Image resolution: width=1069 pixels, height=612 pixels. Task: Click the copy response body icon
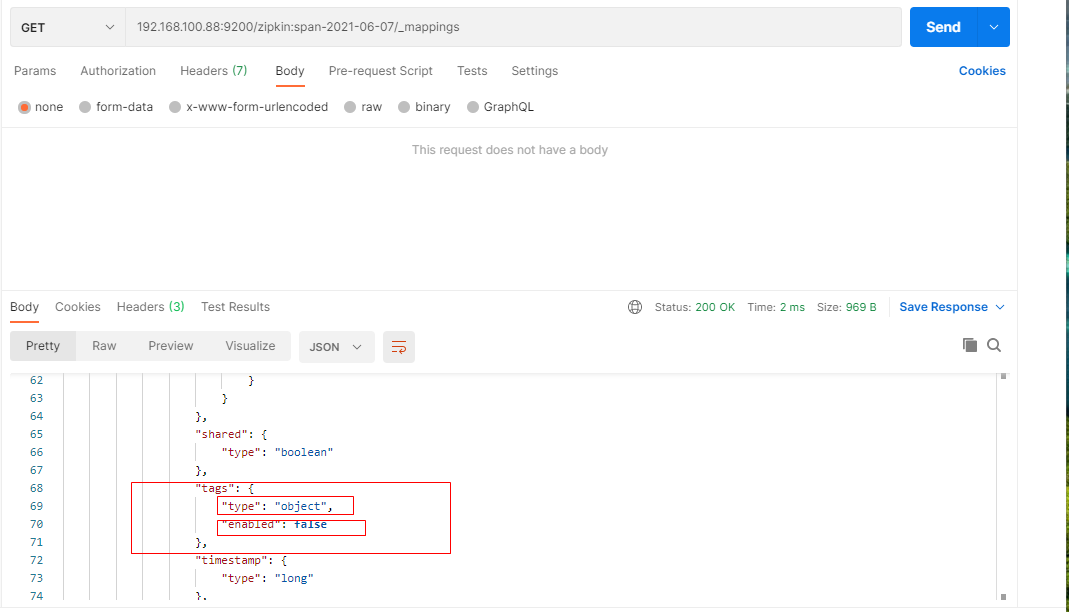969,344
